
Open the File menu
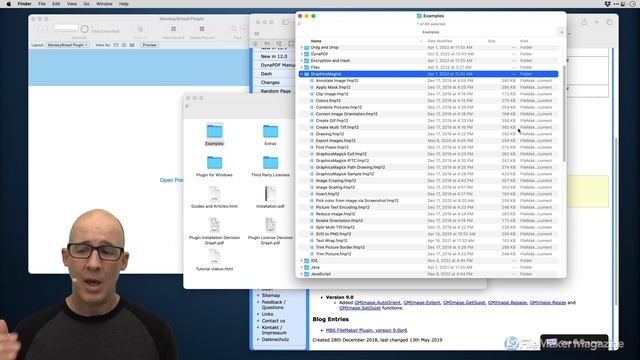[42, 4]
